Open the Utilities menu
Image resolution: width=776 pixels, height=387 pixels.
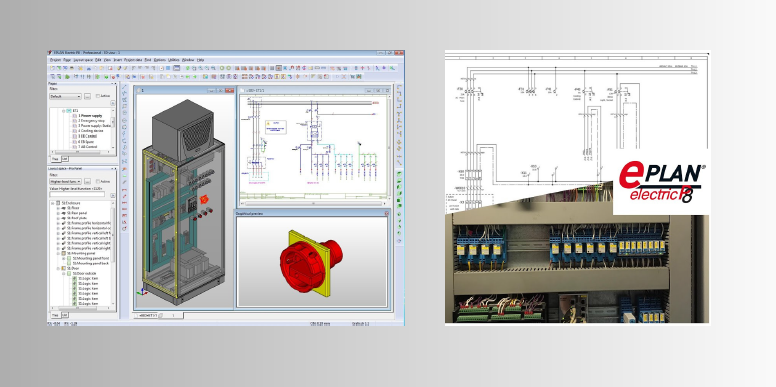point(173,59)
